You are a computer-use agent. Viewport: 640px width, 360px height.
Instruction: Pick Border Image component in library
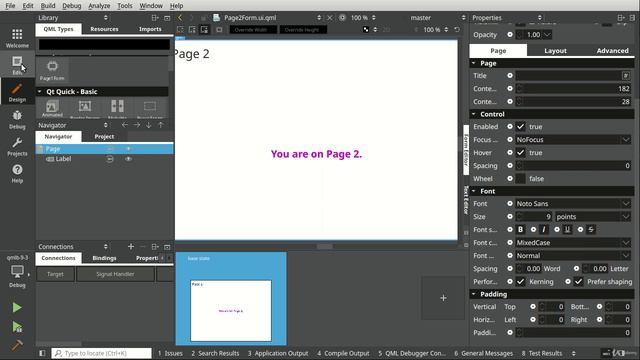(x=85, y=109)
